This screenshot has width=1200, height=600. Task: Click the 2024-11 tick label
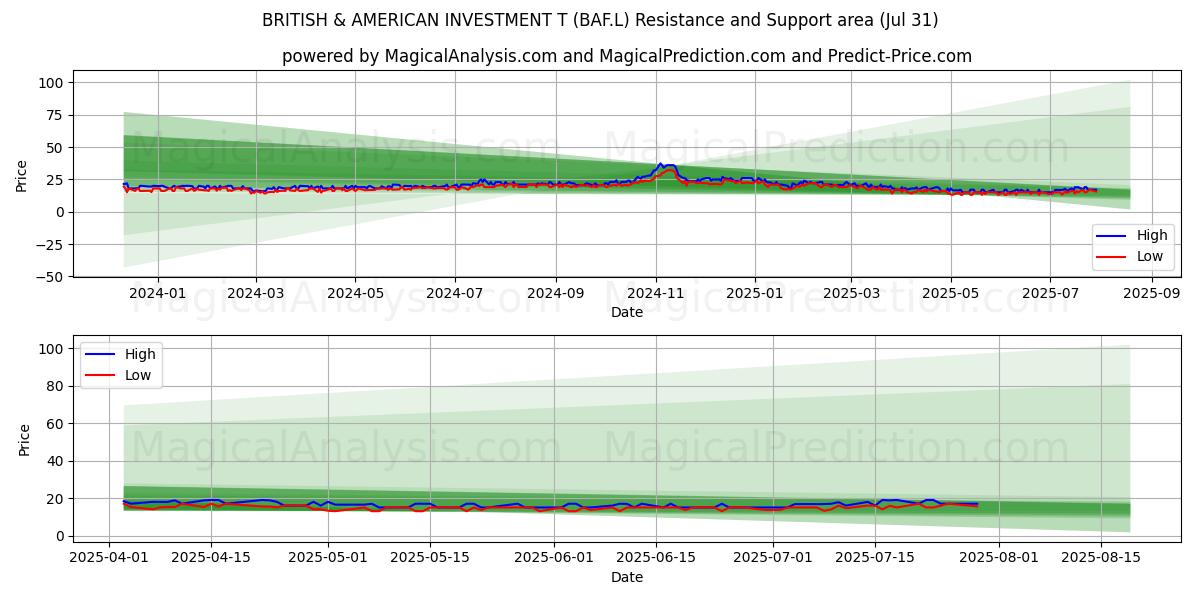[655, 293]
